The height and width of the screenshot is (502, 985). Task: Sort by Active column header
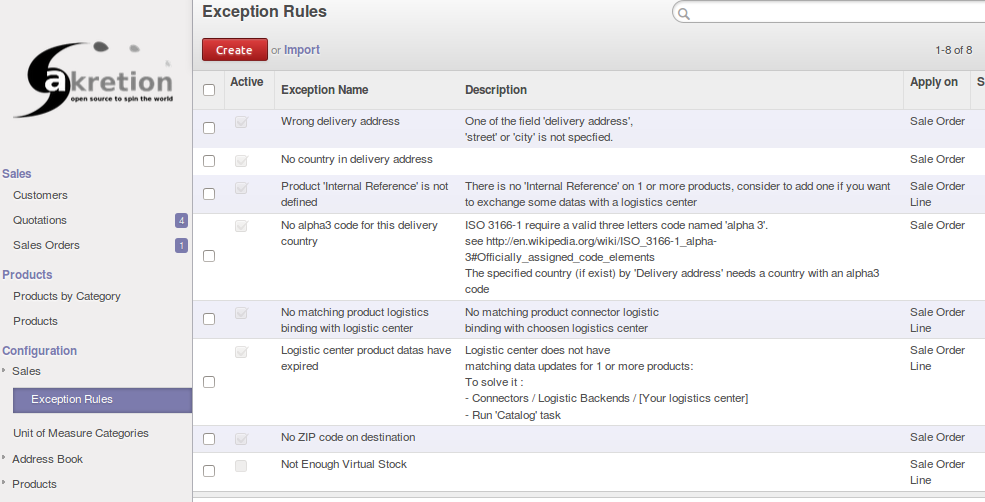pyautogui.click(x=246, y=82)
